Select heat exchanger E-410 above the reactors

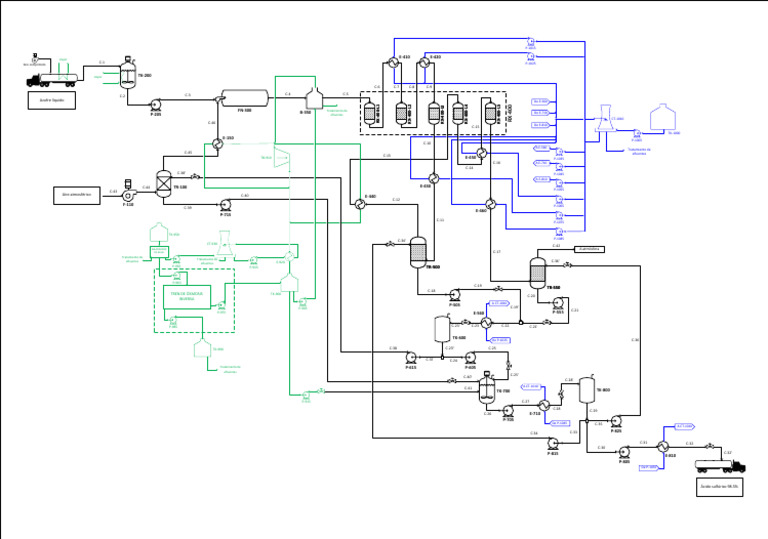393,63
